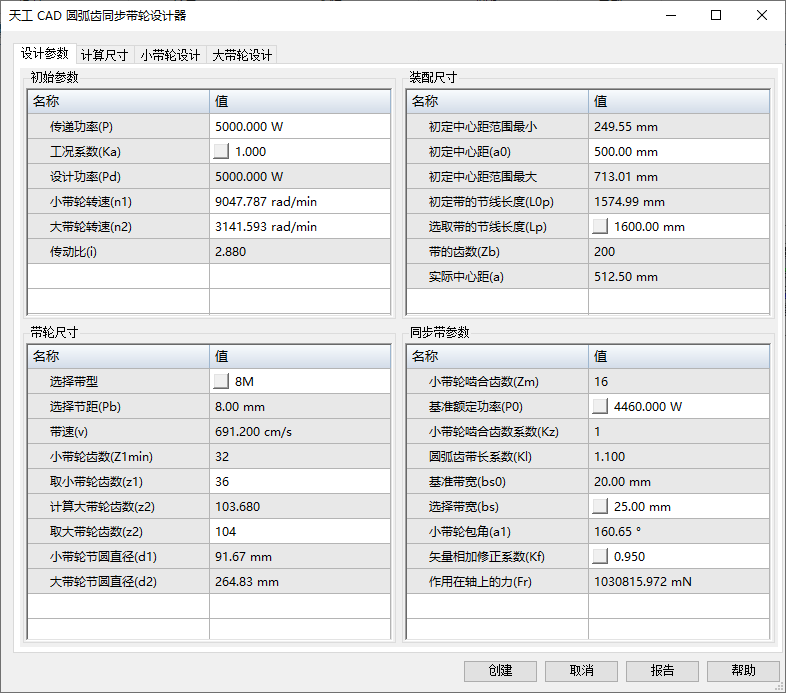The height and width of the screenshot is (693, 786).
Task: Click the selector square next to 8M belt type
Action: (222, 382)
